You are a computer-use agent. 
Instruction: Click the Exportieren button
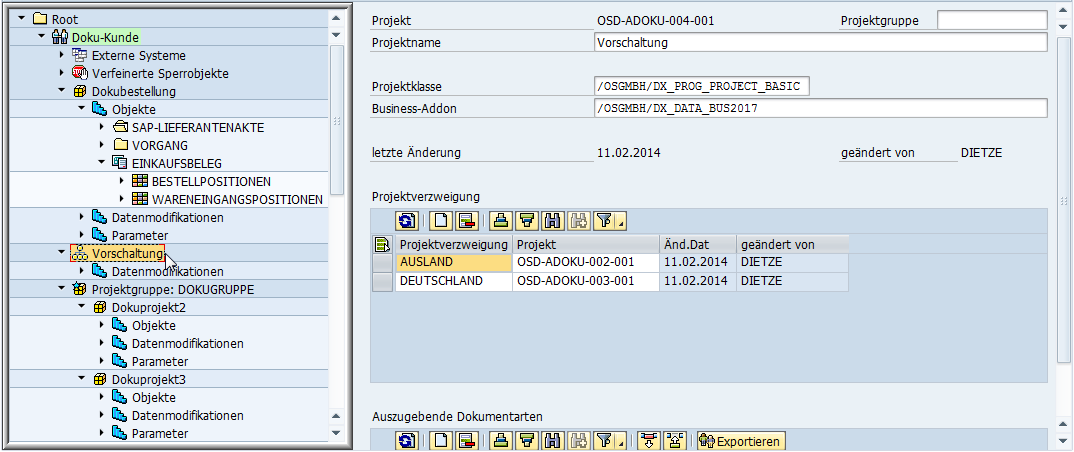tap(741, 441)
